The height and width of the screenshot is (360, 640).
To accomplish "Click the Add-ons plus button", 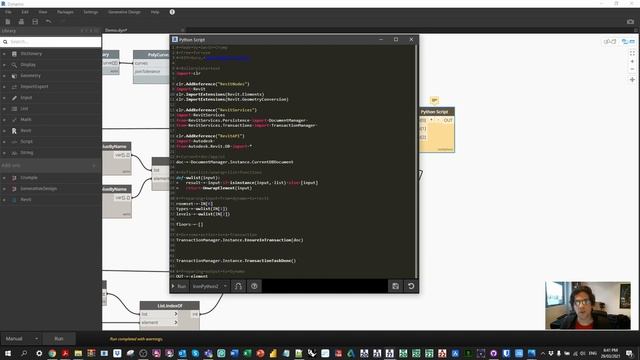I will coord(94,165).
